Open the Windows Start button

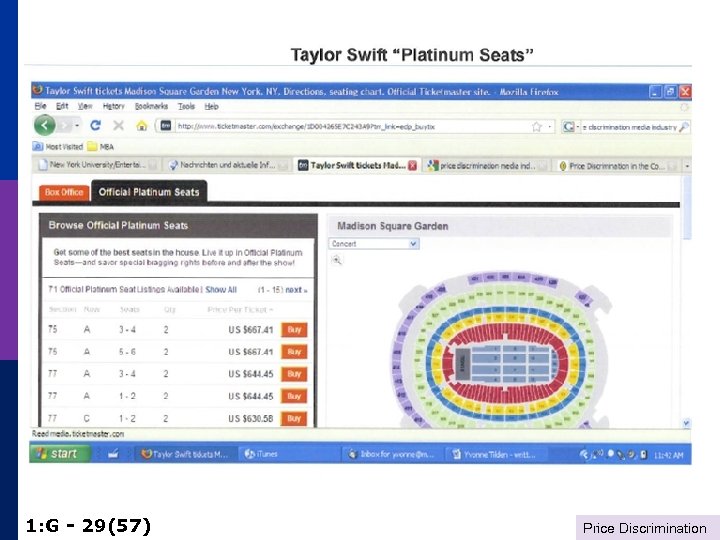tap(58, 454)
